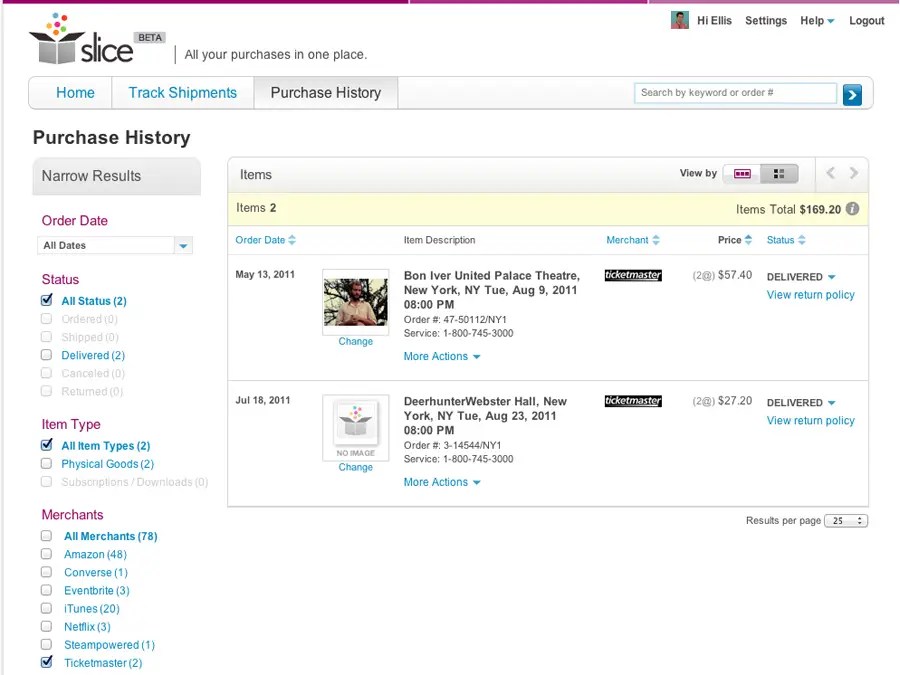
Task: Check the All Merchants (78) checkbox
Action: point(46,536)
